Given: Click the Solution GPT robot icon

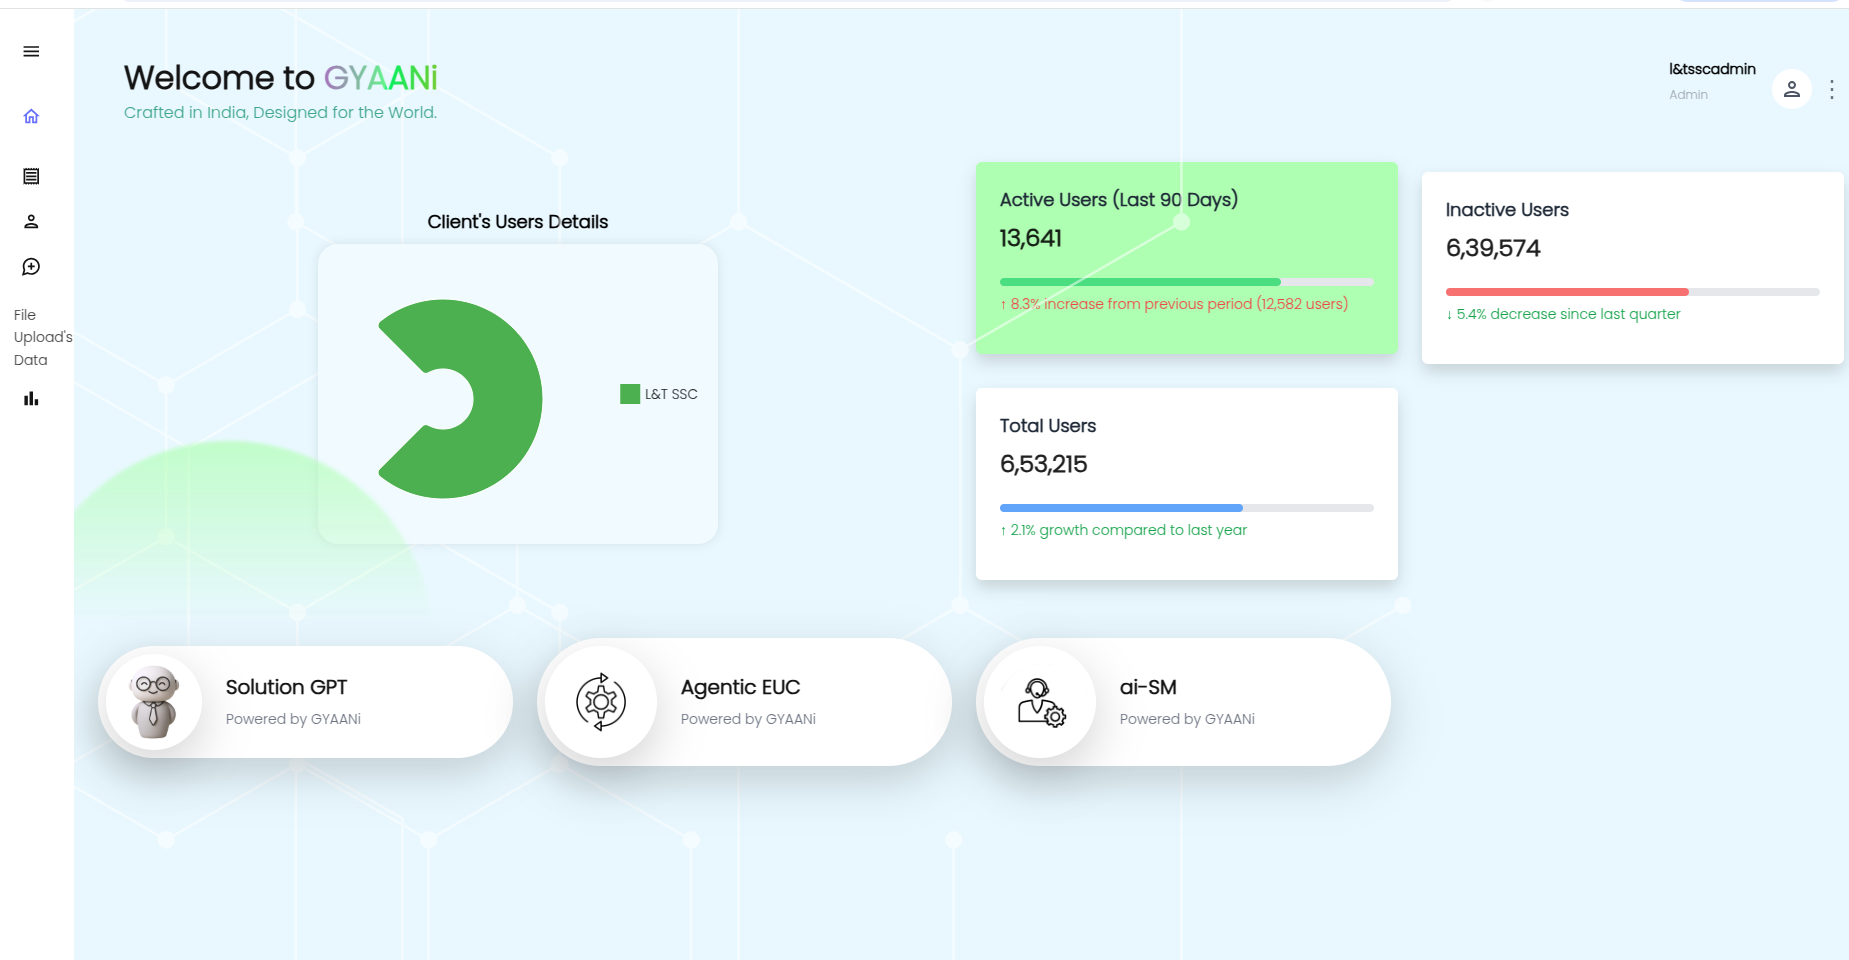Looking at the screenshot, I should click(152, 701).
